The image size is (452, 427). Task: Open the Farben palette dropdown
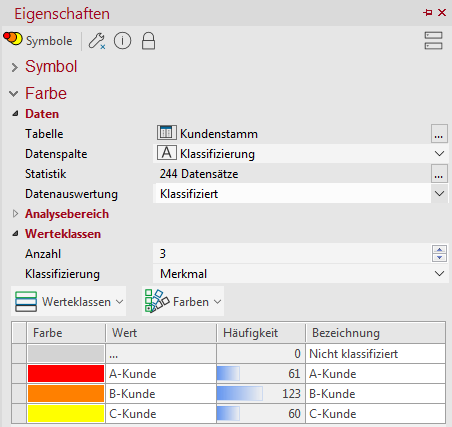point(183,301)
